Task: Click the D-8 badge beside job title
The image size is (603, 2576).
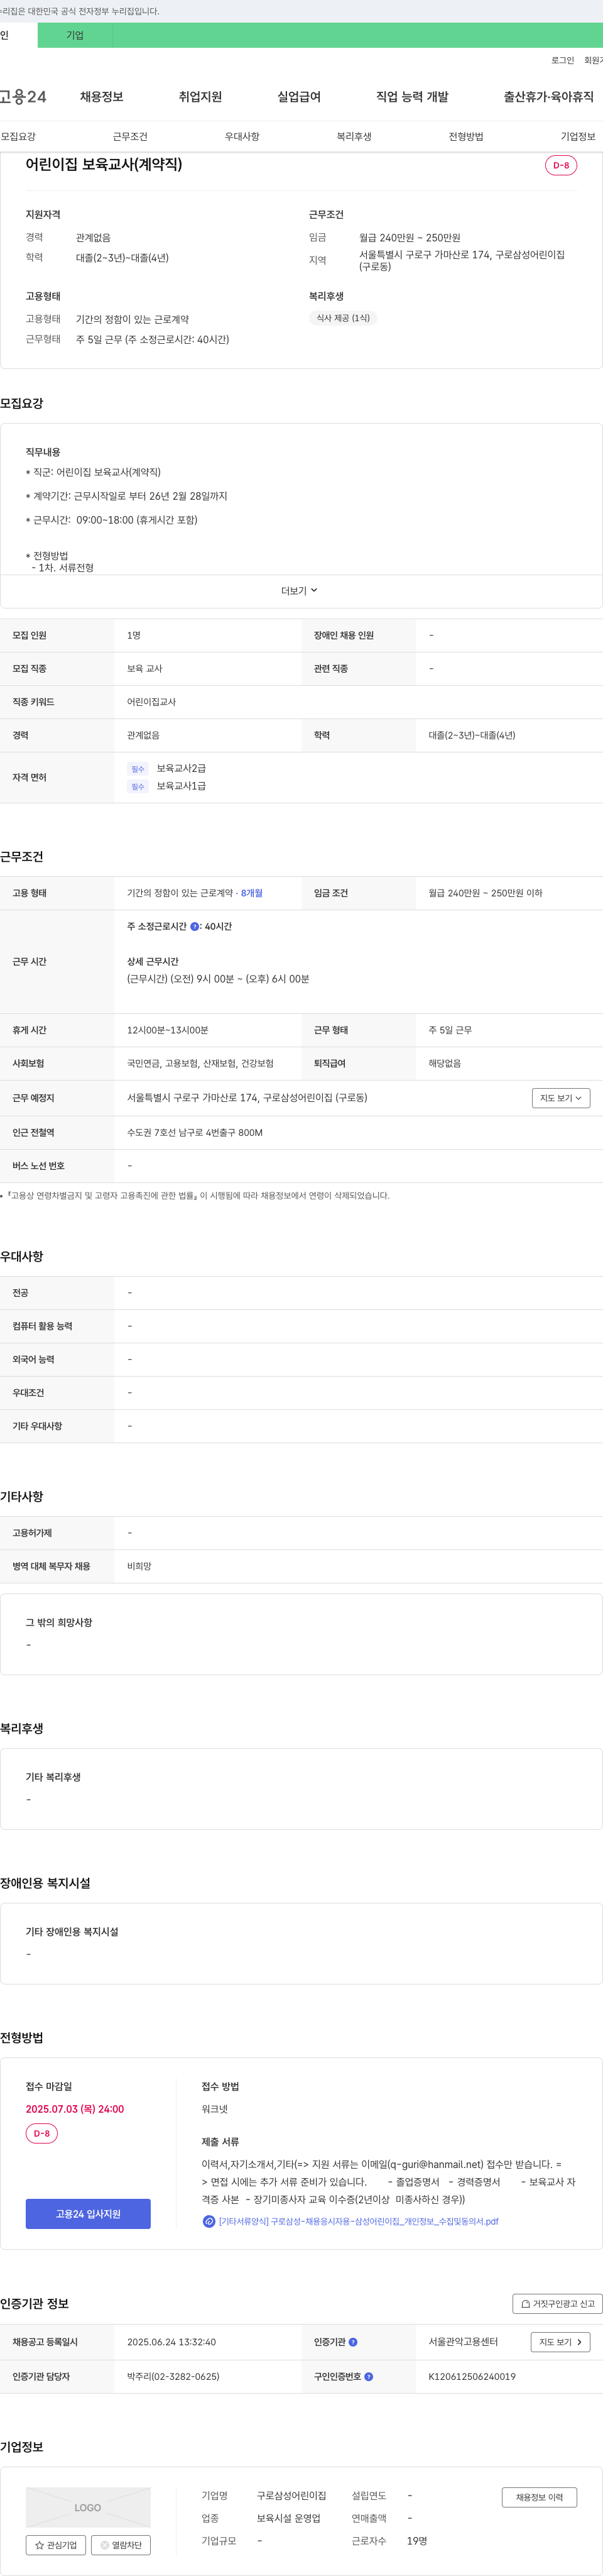Action: [561, 165]
